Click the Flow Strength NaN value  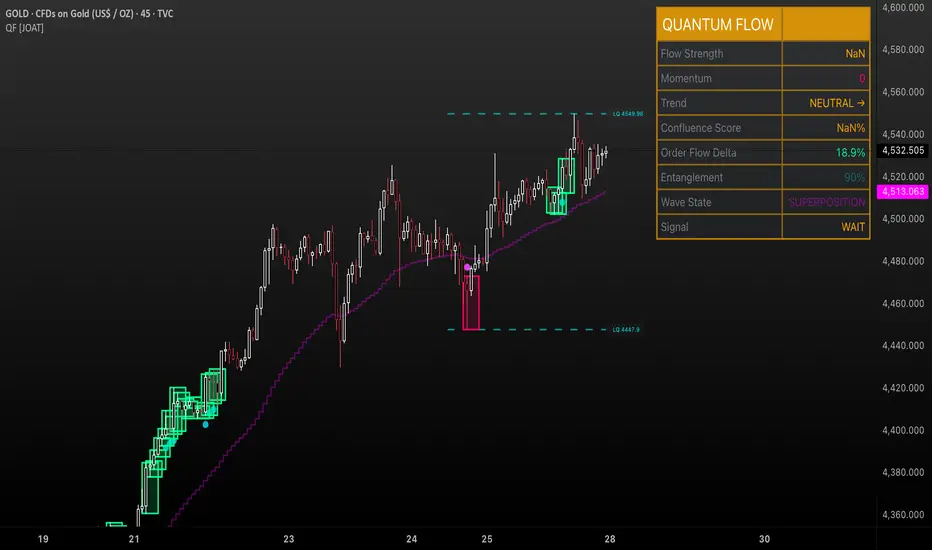point(855,54)
